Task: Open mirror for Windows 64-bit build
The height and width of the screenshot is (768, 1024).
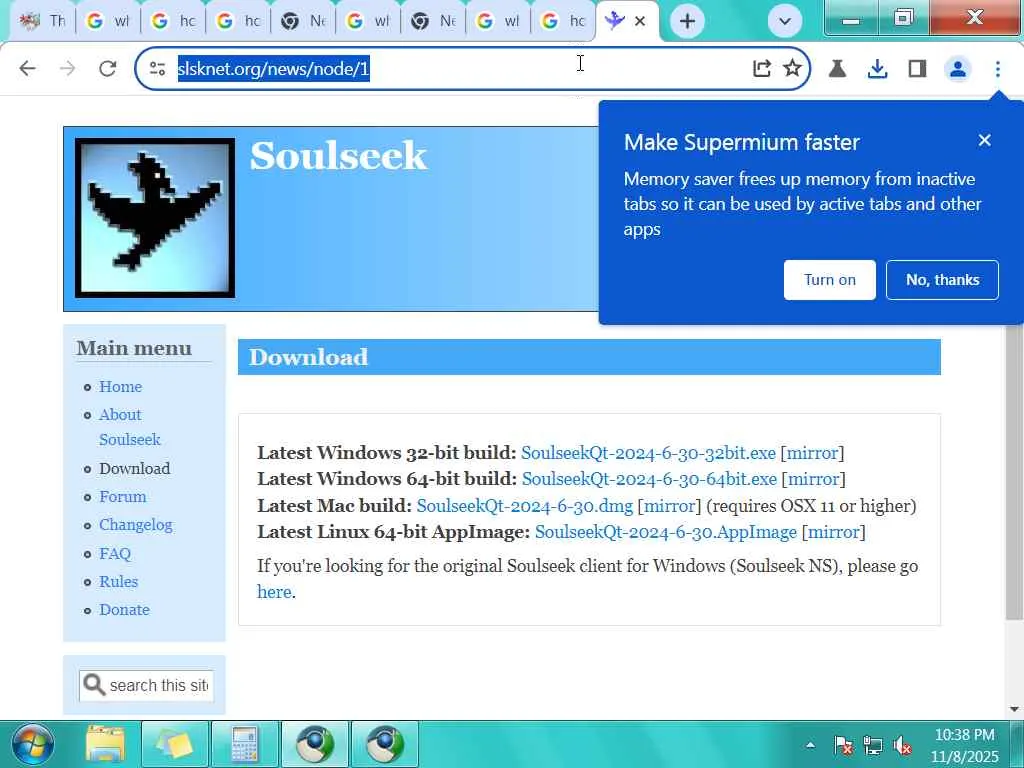Action: click(813, 479)
